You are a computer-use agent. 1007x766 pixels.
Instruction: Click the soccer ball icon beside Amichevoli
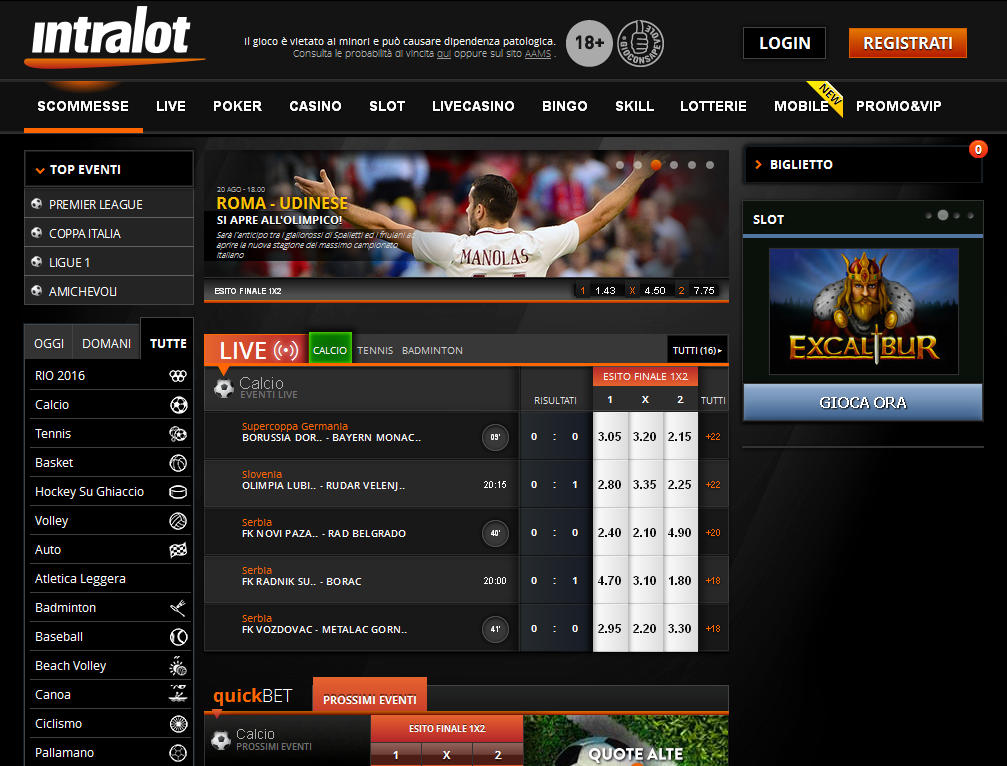click(x=37, y=290)
